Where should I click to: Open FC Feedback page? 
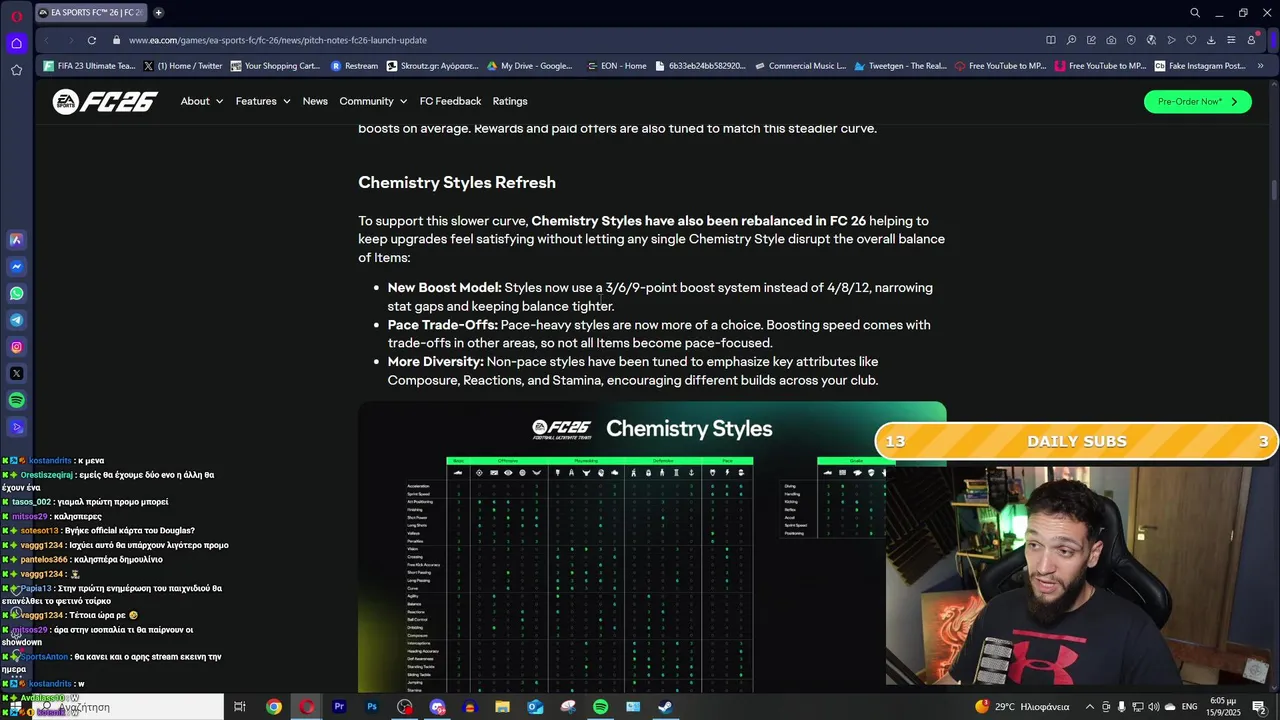[x=450, y=101]
